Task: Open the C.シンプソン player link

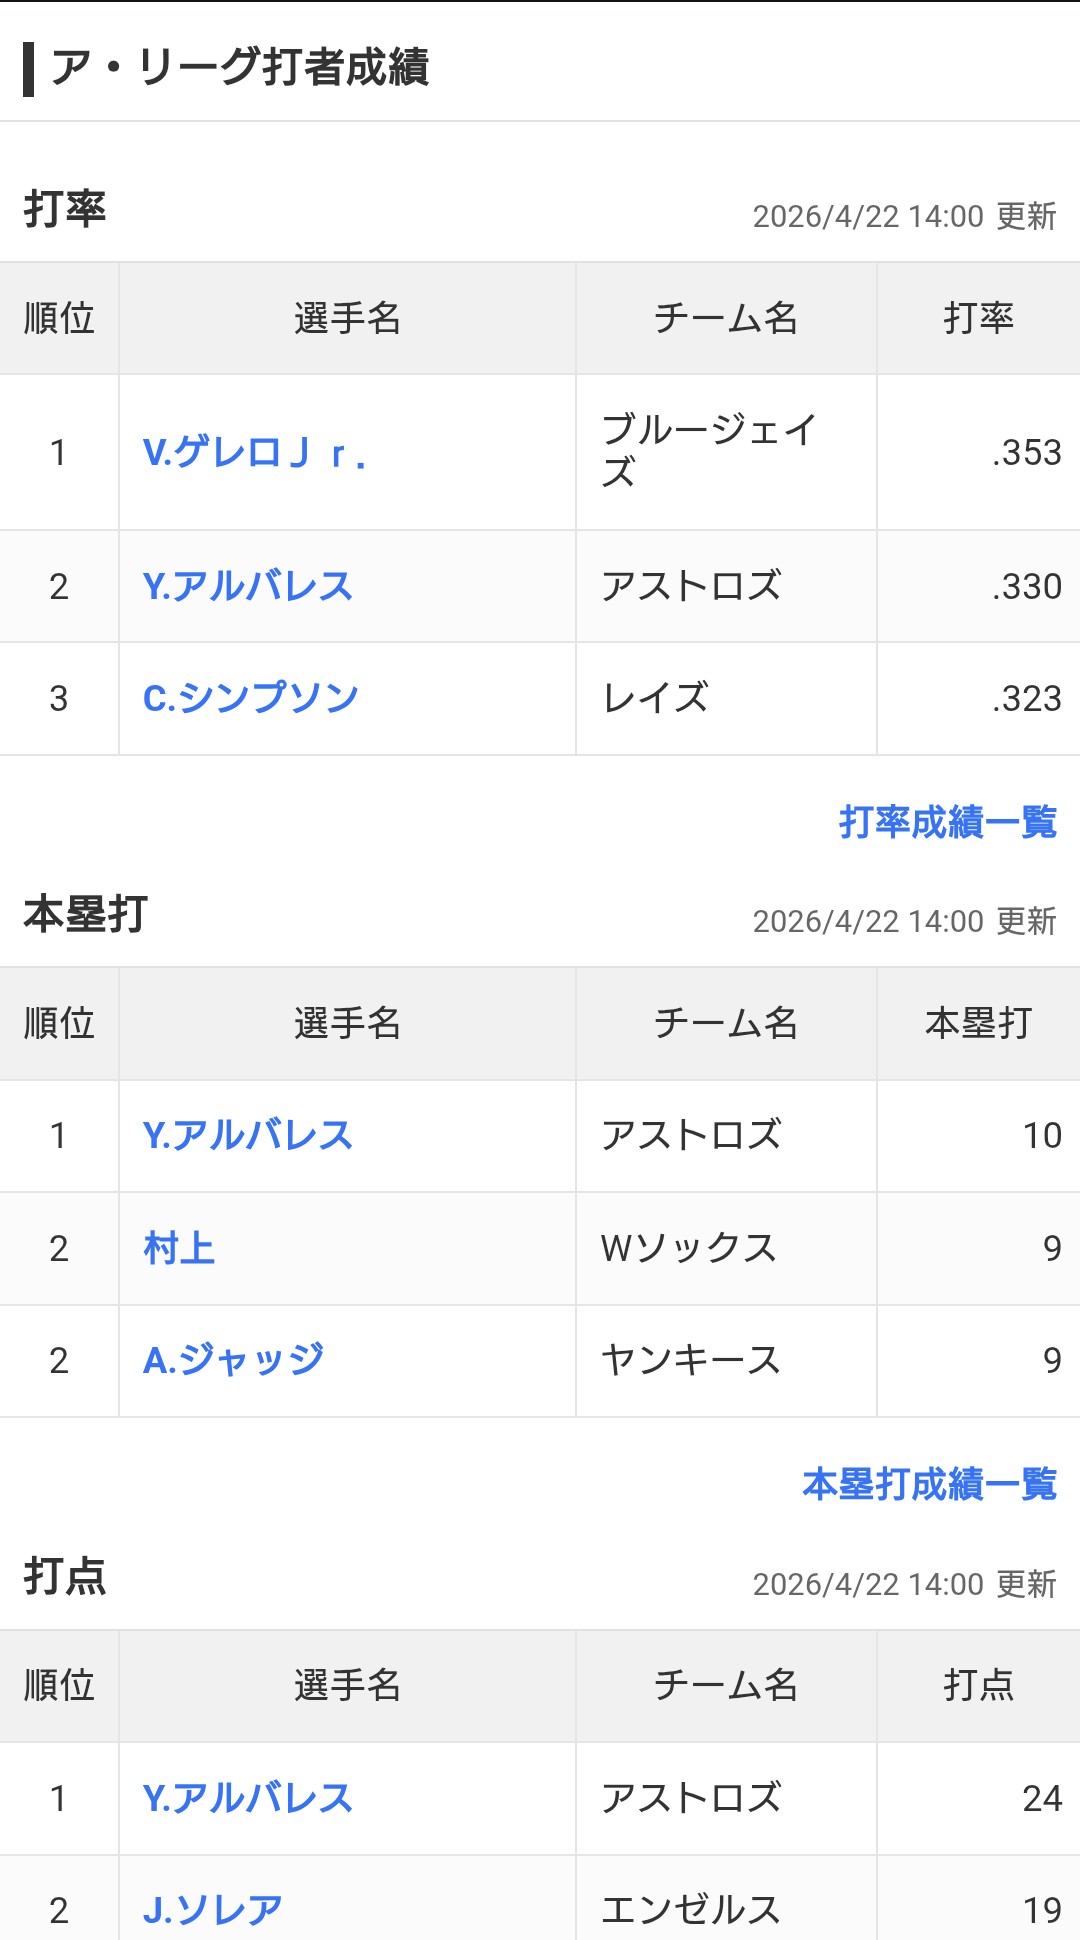Action: [251, 698]
